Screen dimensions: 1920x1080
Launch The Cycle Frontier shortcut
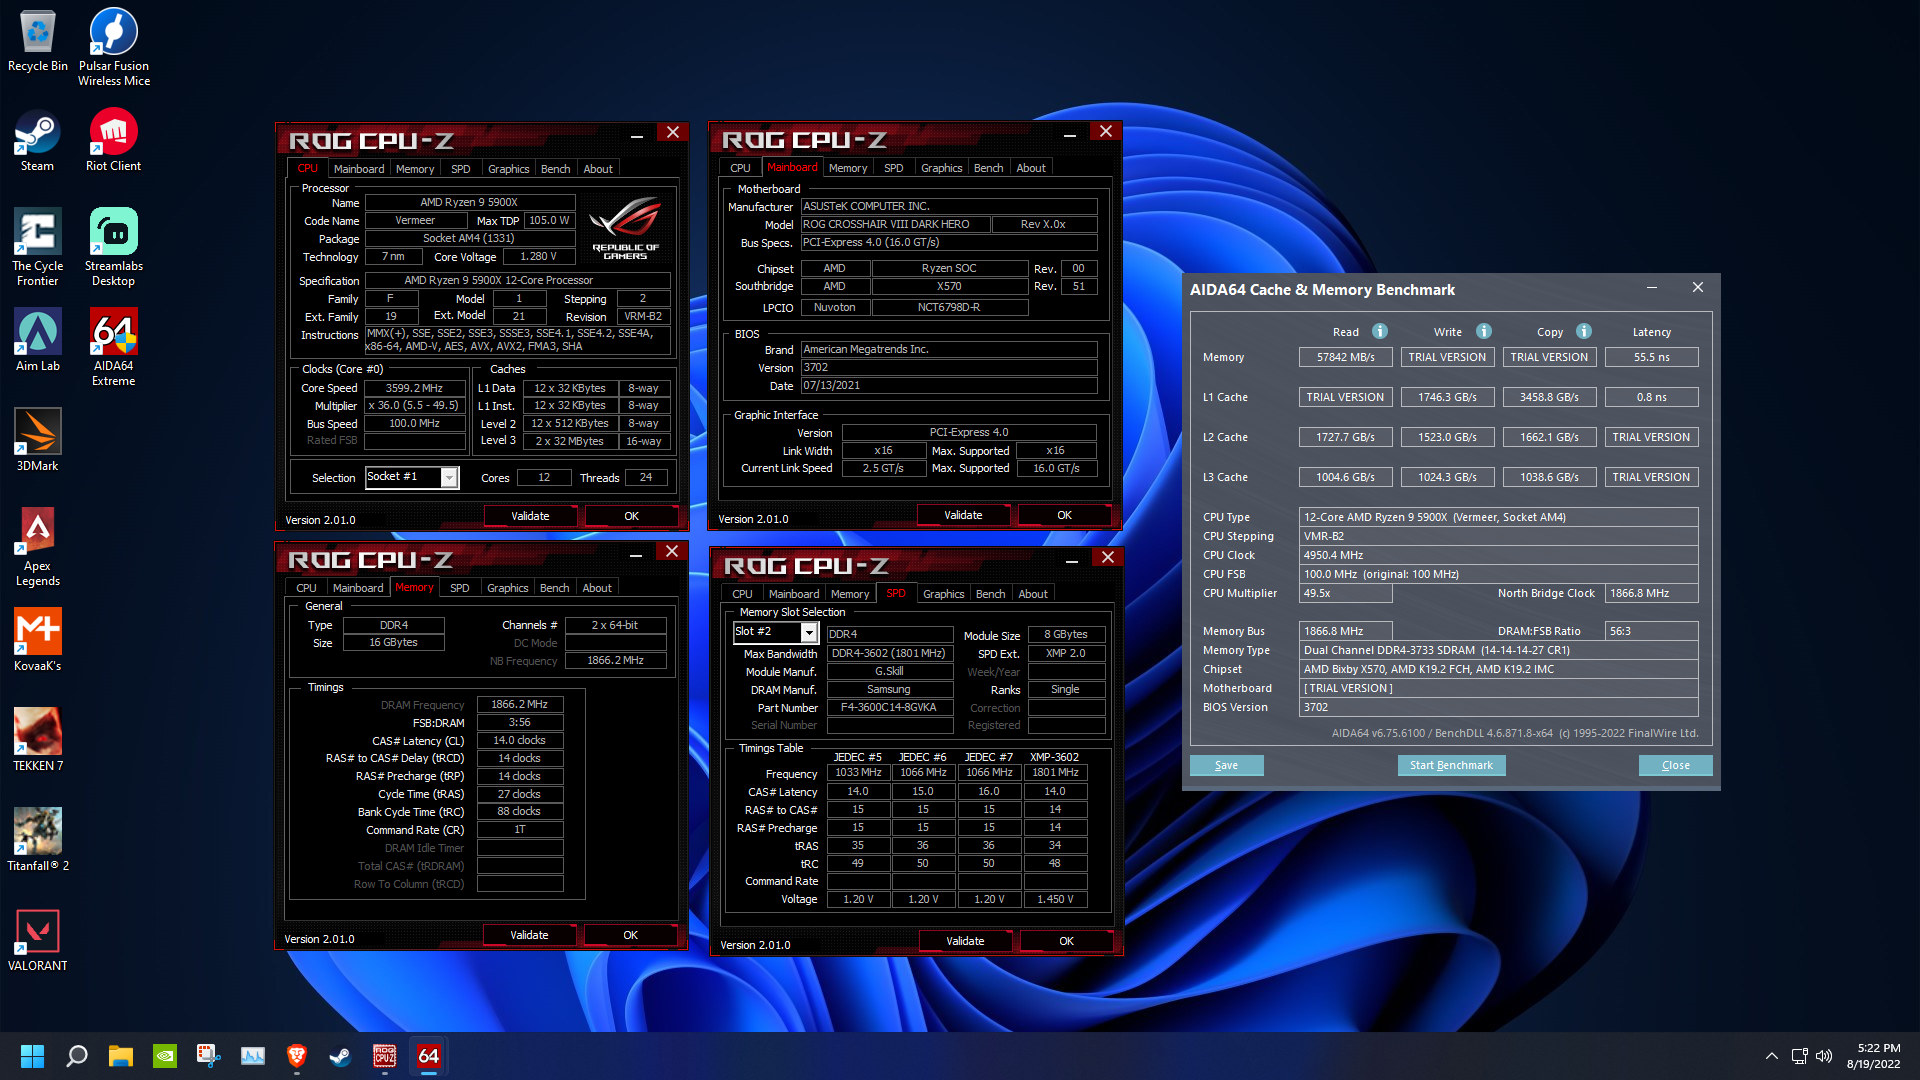[38, 247]
